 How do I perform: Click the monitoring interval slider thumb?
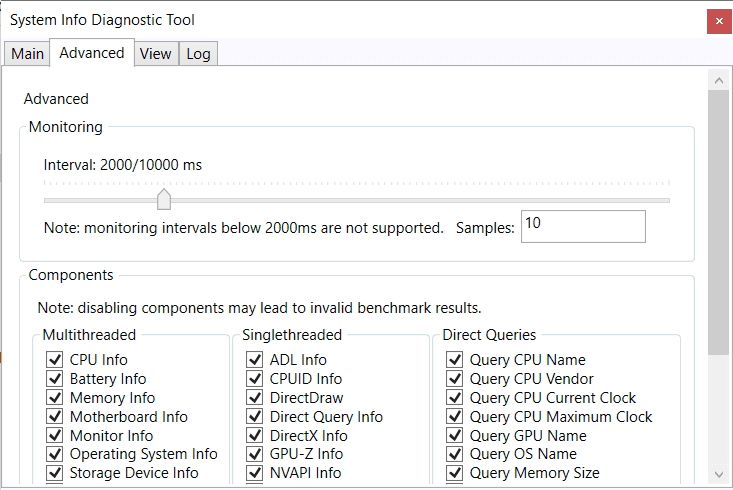164,199
